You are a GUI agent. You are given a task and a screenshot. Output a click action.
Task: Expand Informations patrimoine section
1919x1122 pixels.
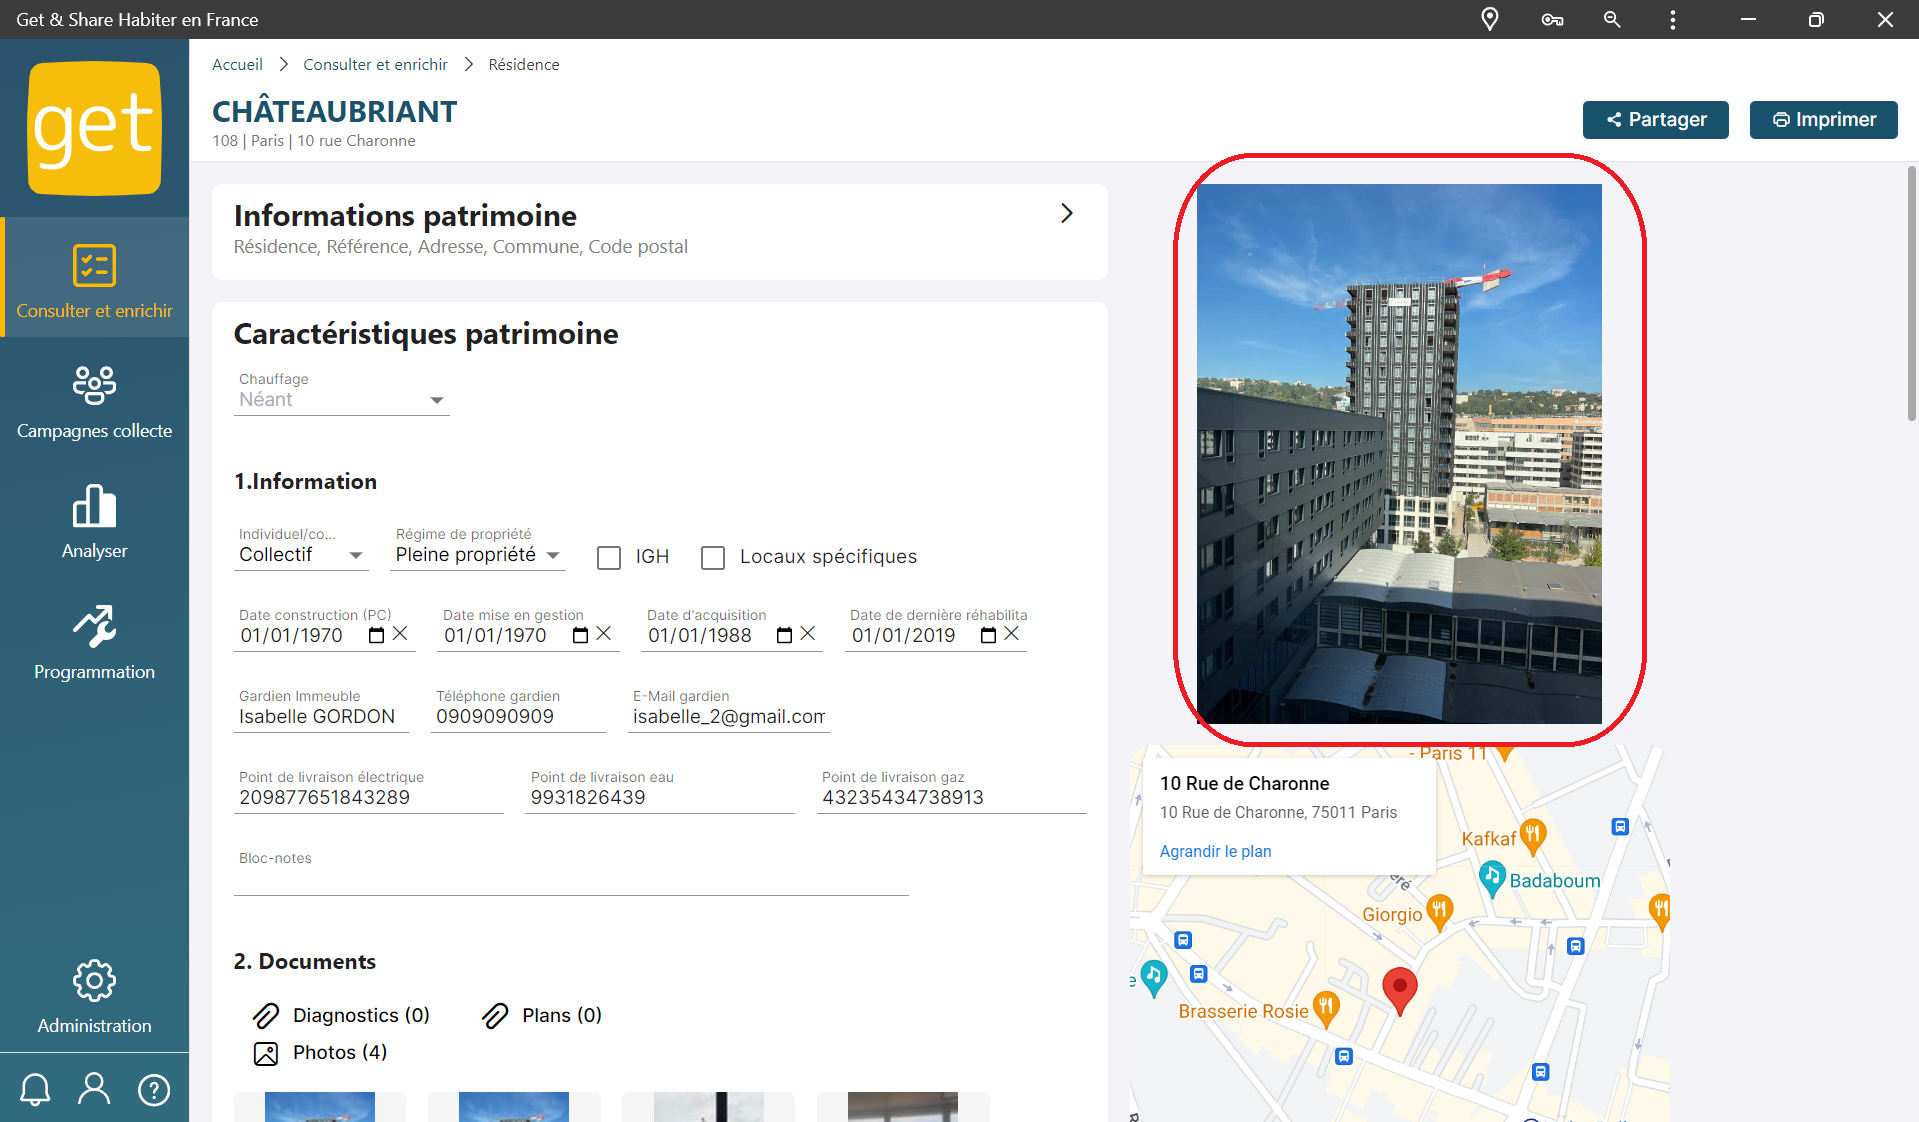pyautogui.click(x=1066, y=213)
